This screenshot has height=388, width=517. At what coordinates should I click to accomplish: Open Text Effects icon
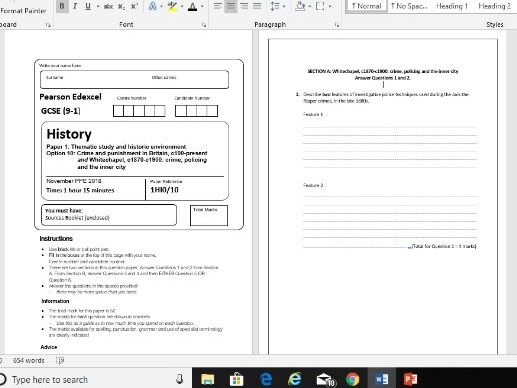153,6
